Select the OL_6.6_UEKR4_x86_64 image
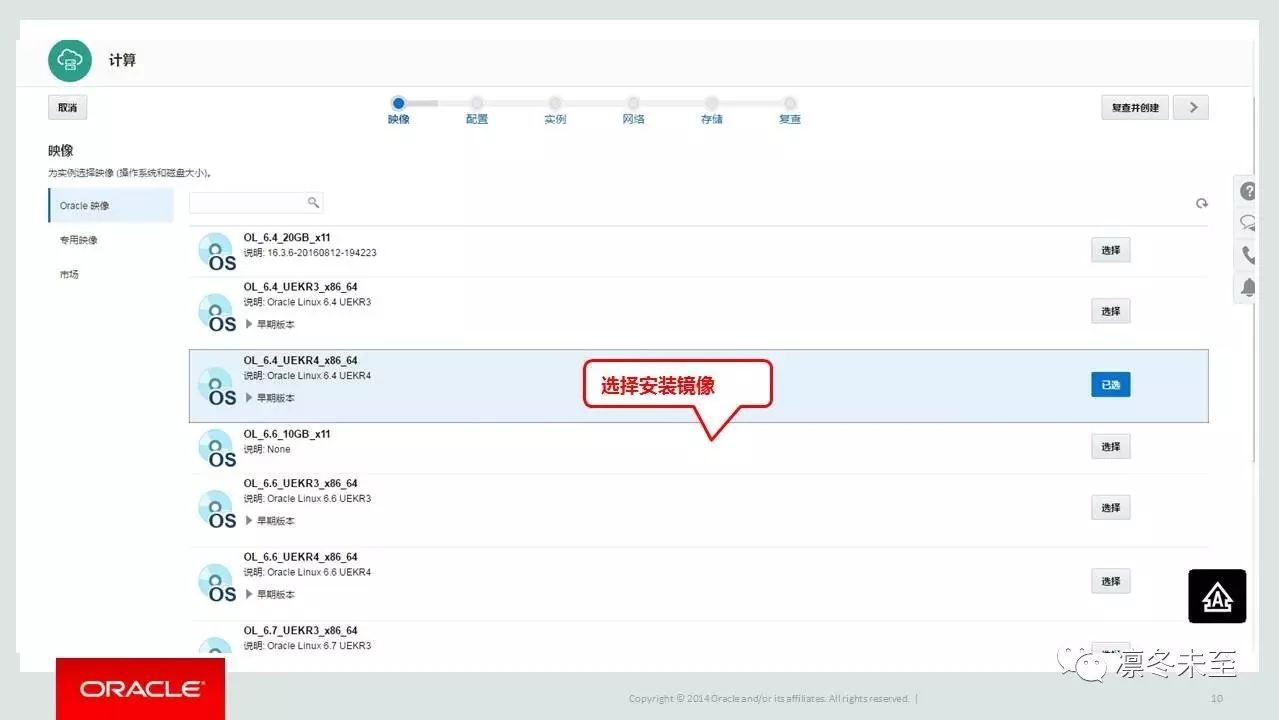The width and height of the screenshot is (1279, 720). pyautogui.click(x=1111, y=581)
